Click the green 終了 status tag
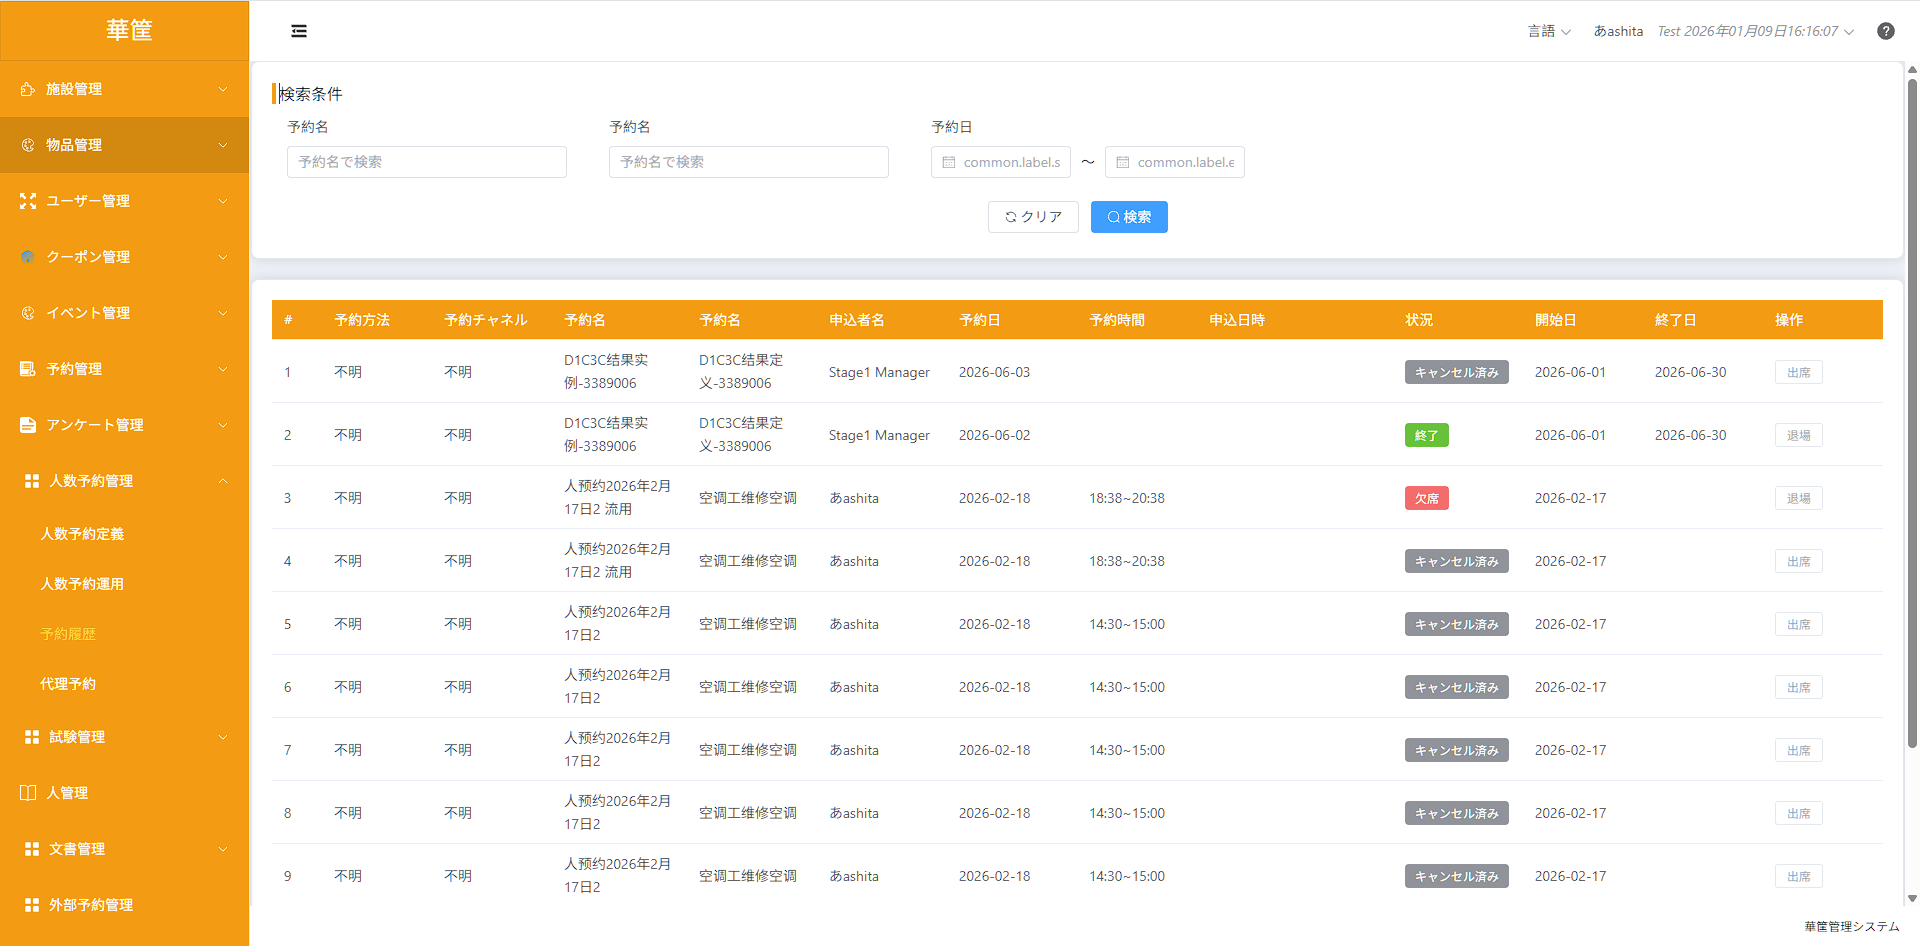 point(1427,435)
